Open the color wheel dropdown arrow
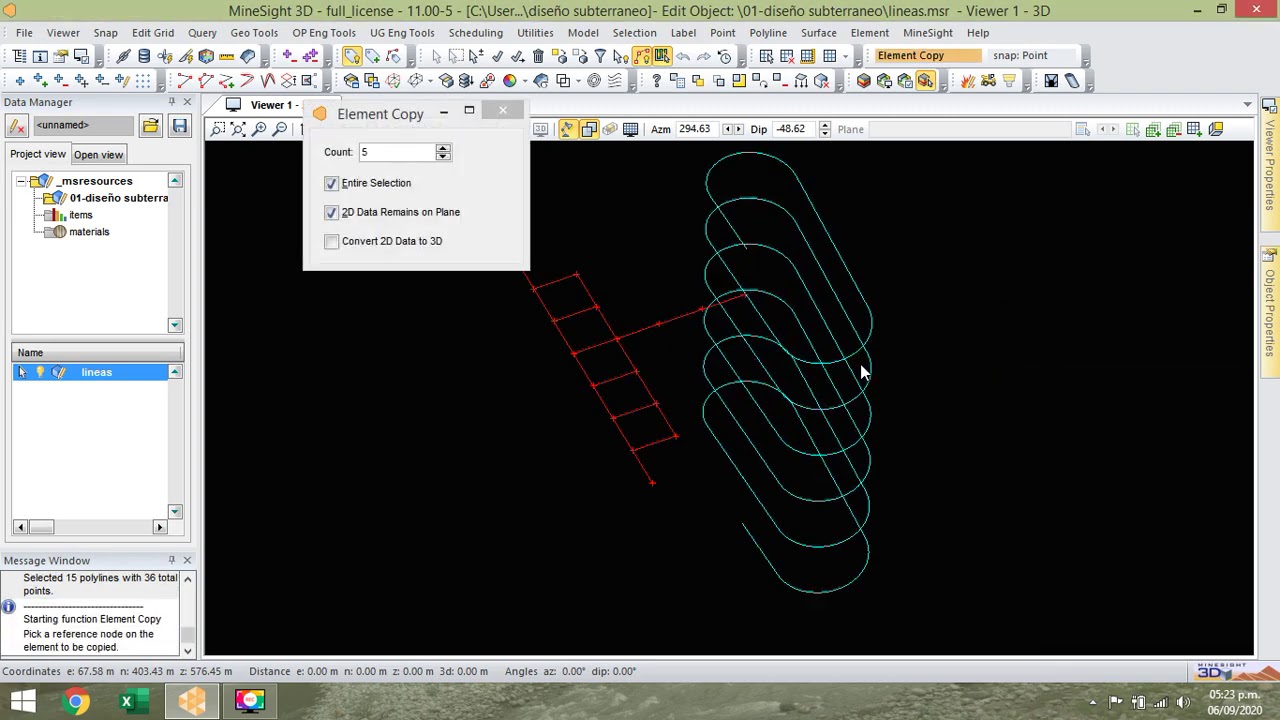This screenshot has height=720, width=1280. 525,80
